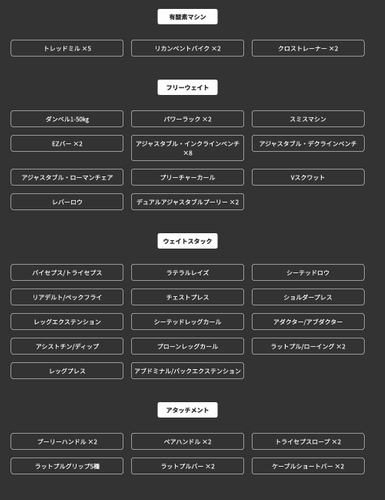Image resolution: width=385 pixels, height=500 pixels.
Task: Select the フリーウェイト category label
Action: (187, 87)
